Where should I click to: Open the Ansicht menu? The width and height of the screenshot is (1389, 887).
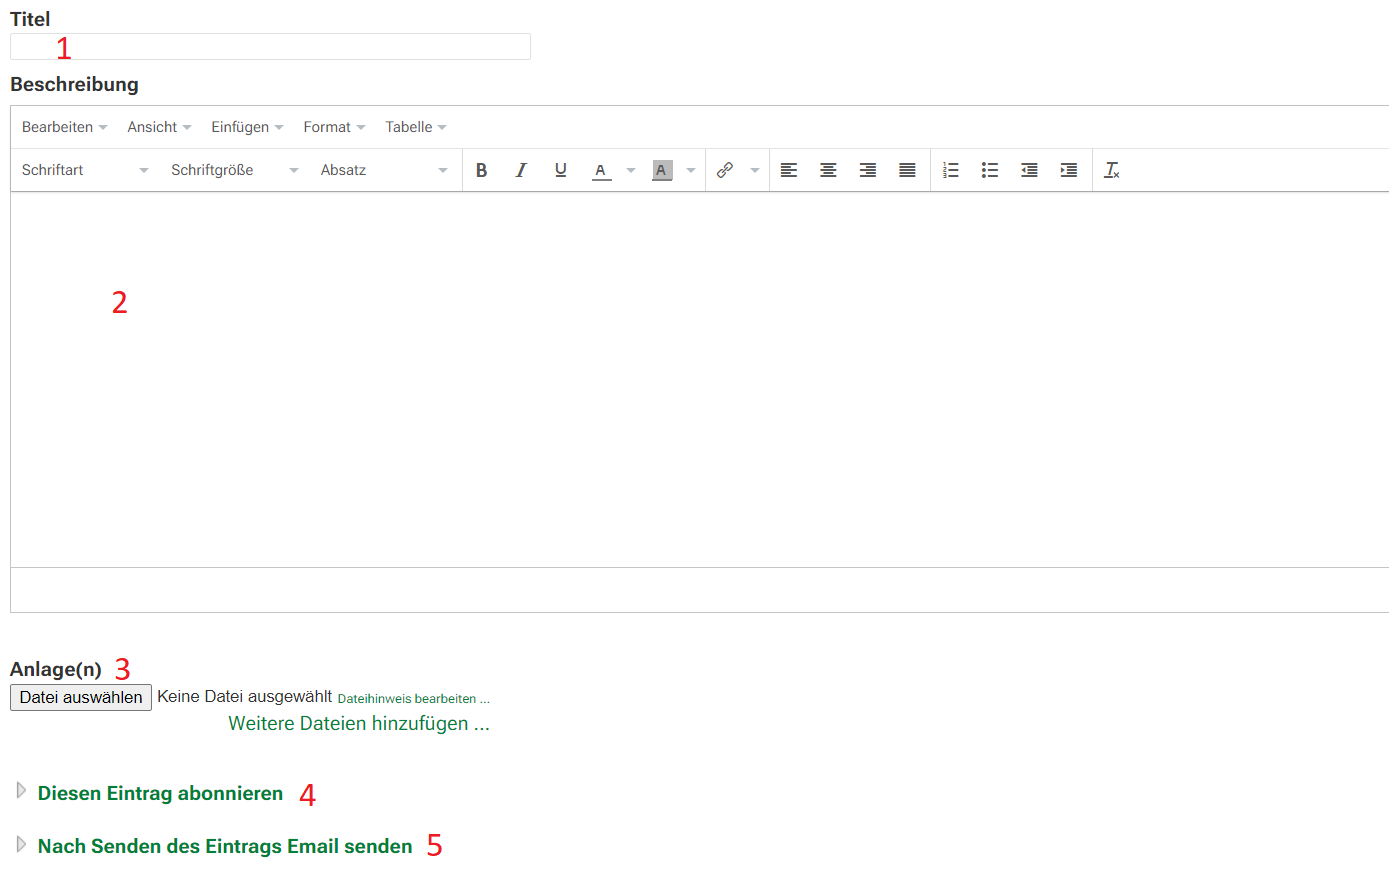[x=159, y=127]
